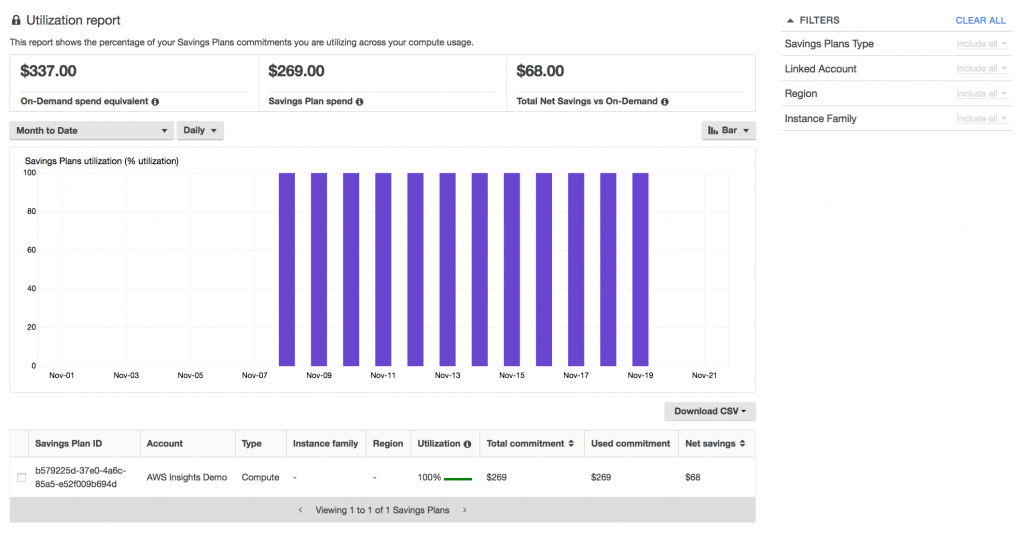
Task: Click the Clear All filters link
Action: (x=980, y=20)
